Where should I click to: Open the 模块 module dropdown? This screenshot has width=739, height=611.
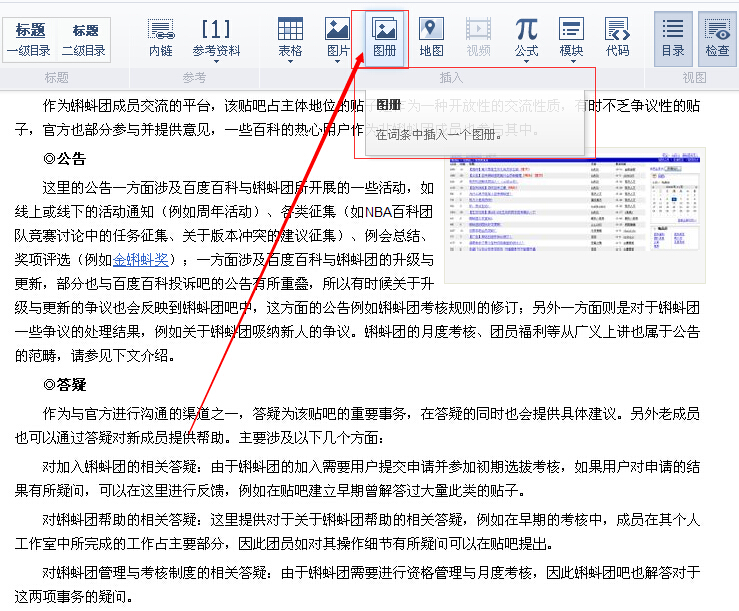[x=571, y=37]
